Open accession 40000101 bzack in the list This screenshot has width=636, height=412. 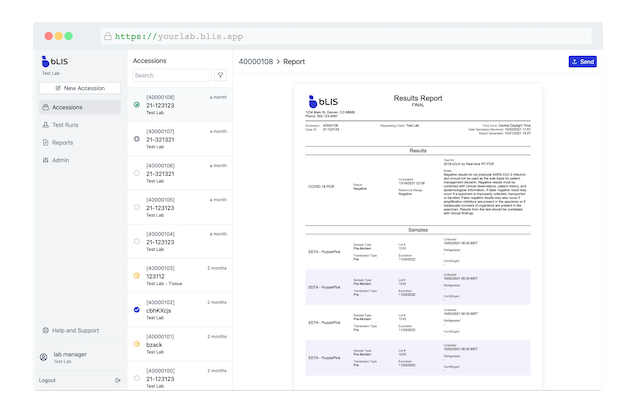point(180,344)
